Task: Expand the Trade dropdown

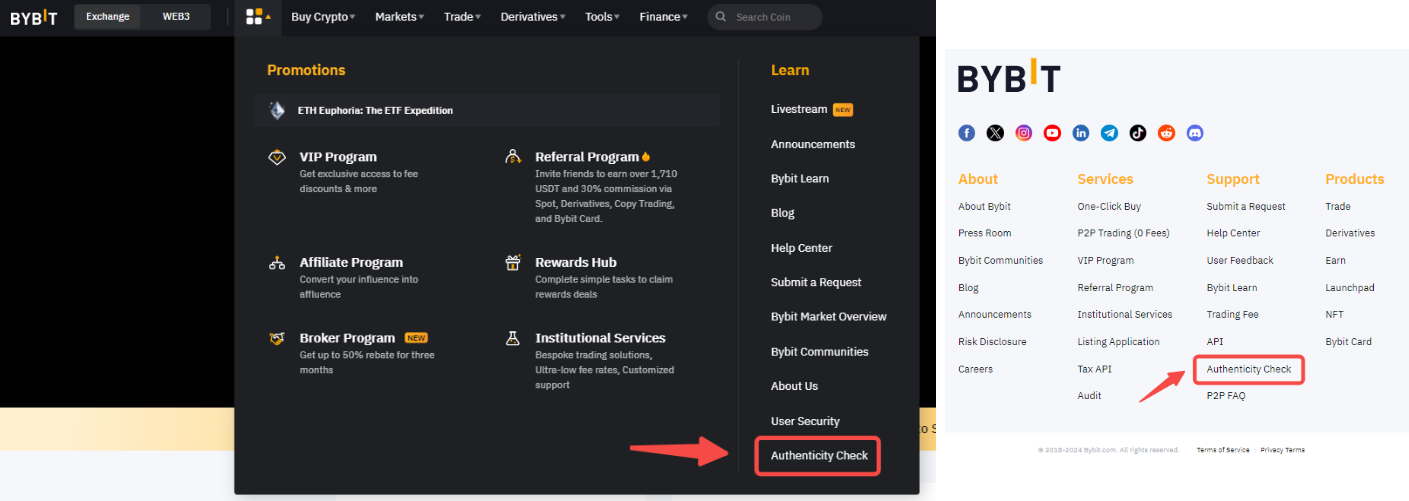Action: (463, 17)
